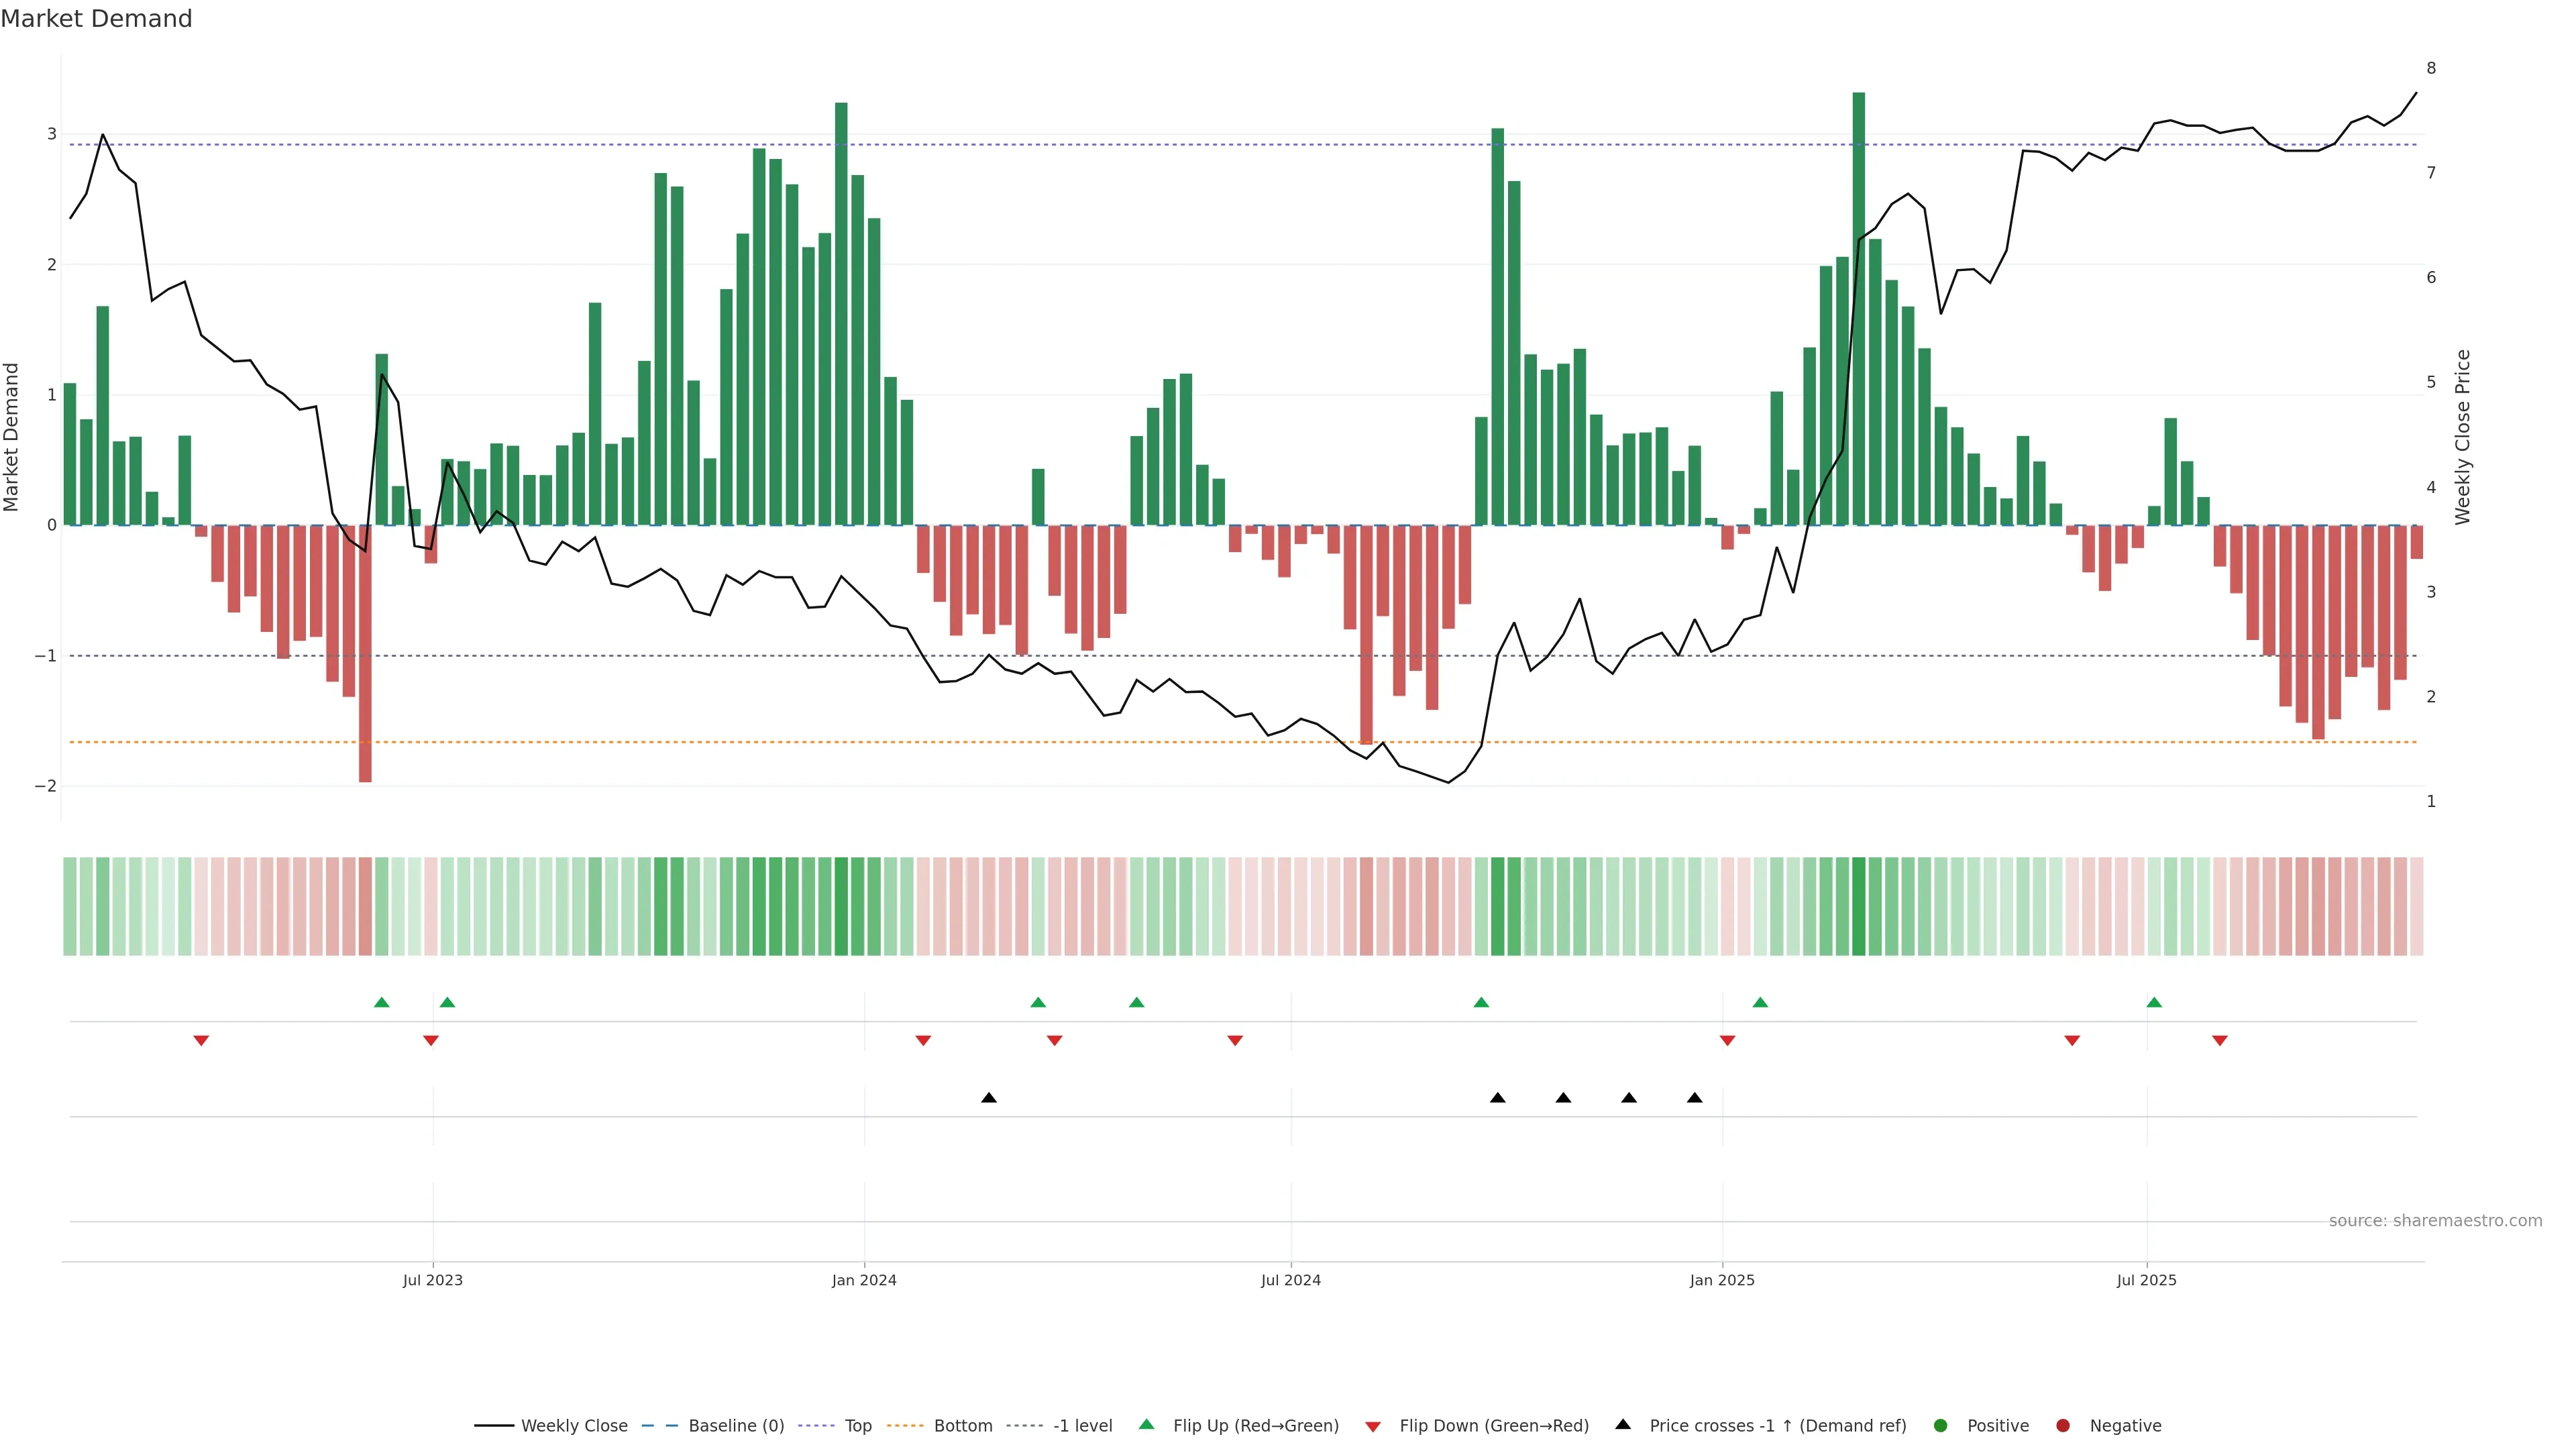Click the Negative red dot legend
The image size is (2576, 1449).
[x=2063, y=1426]
